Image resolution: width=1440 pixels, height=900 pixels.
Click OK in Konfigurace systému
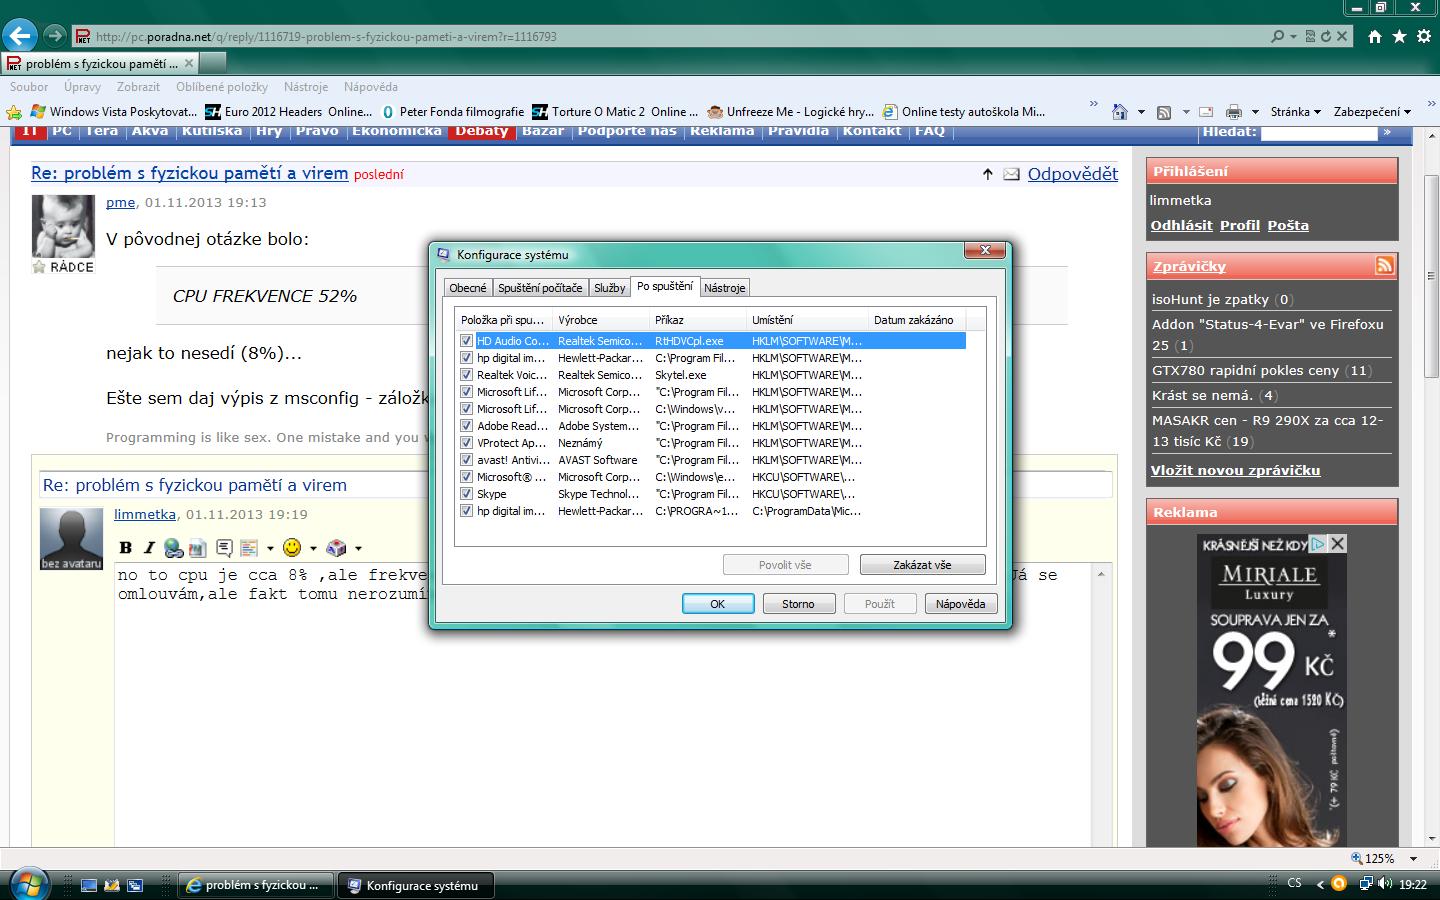coord(718,604)
